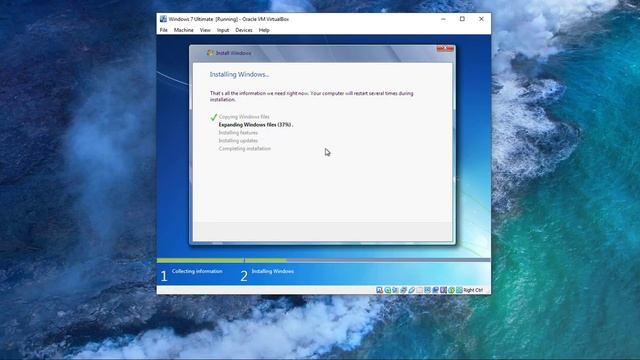
Task: Click the USB devices status icon
Action: (x=411, y=290)
